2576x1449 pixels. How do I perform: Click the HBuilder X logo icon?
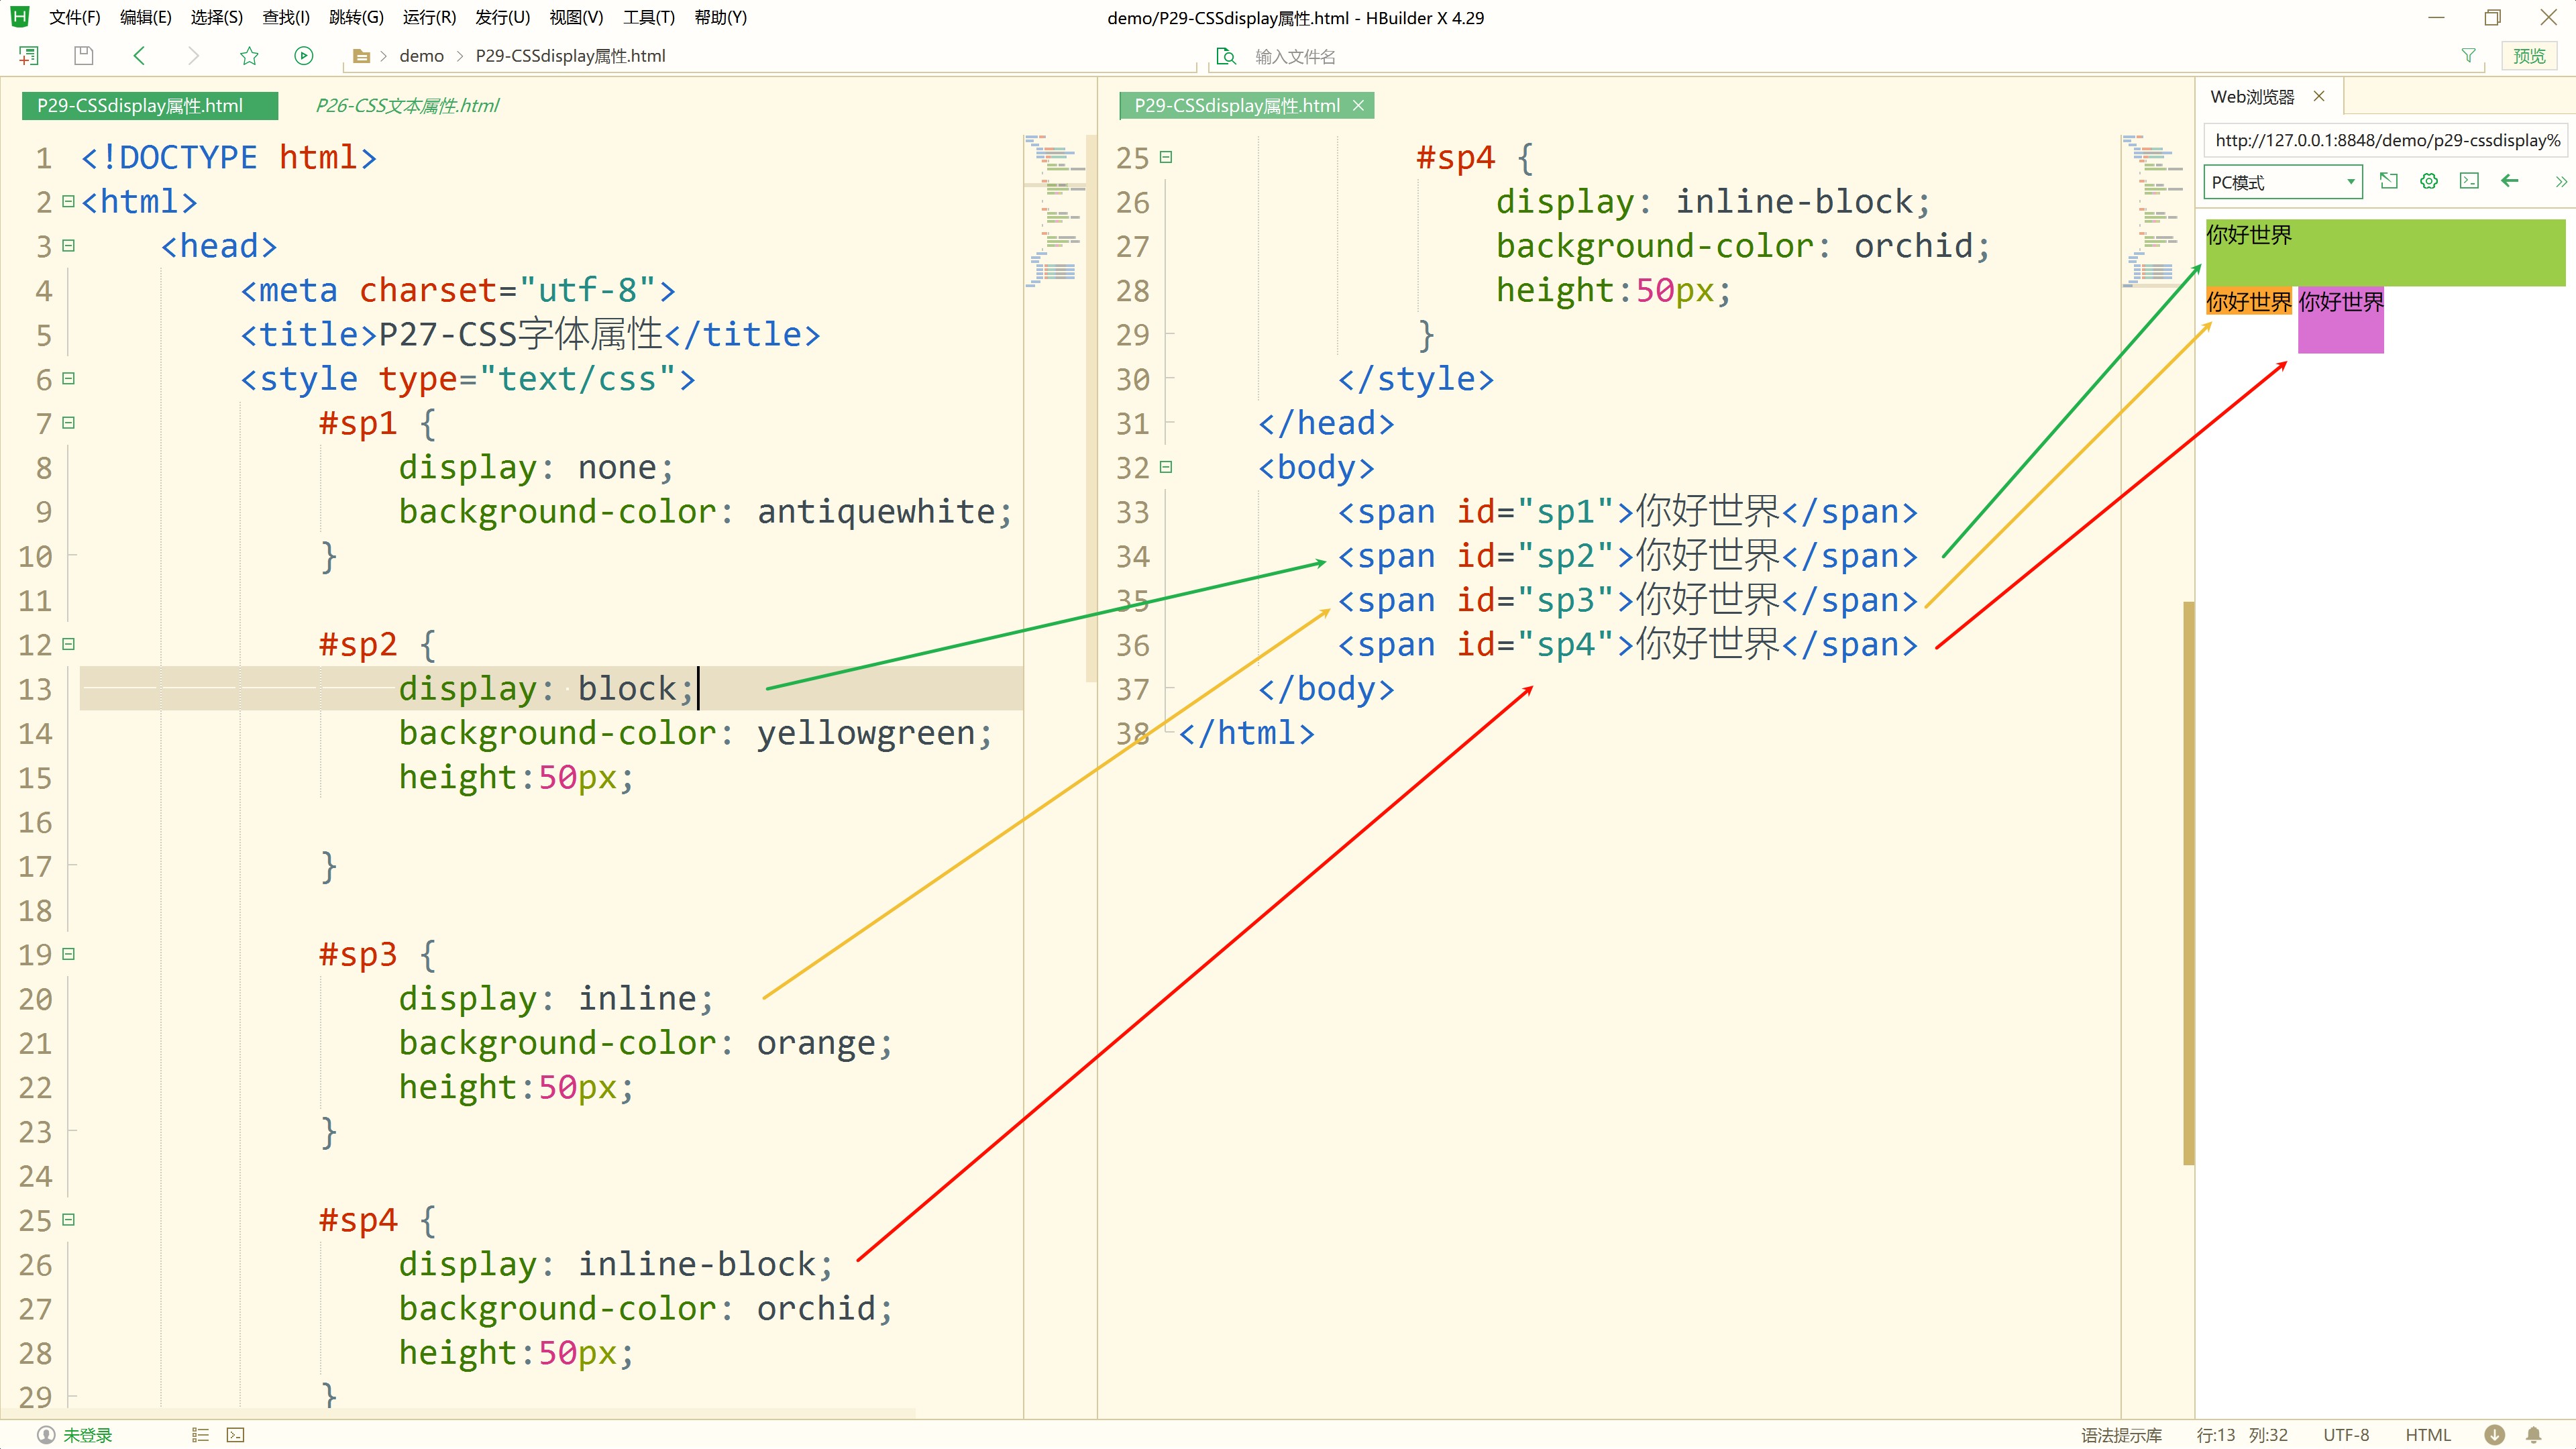point(20,17)
